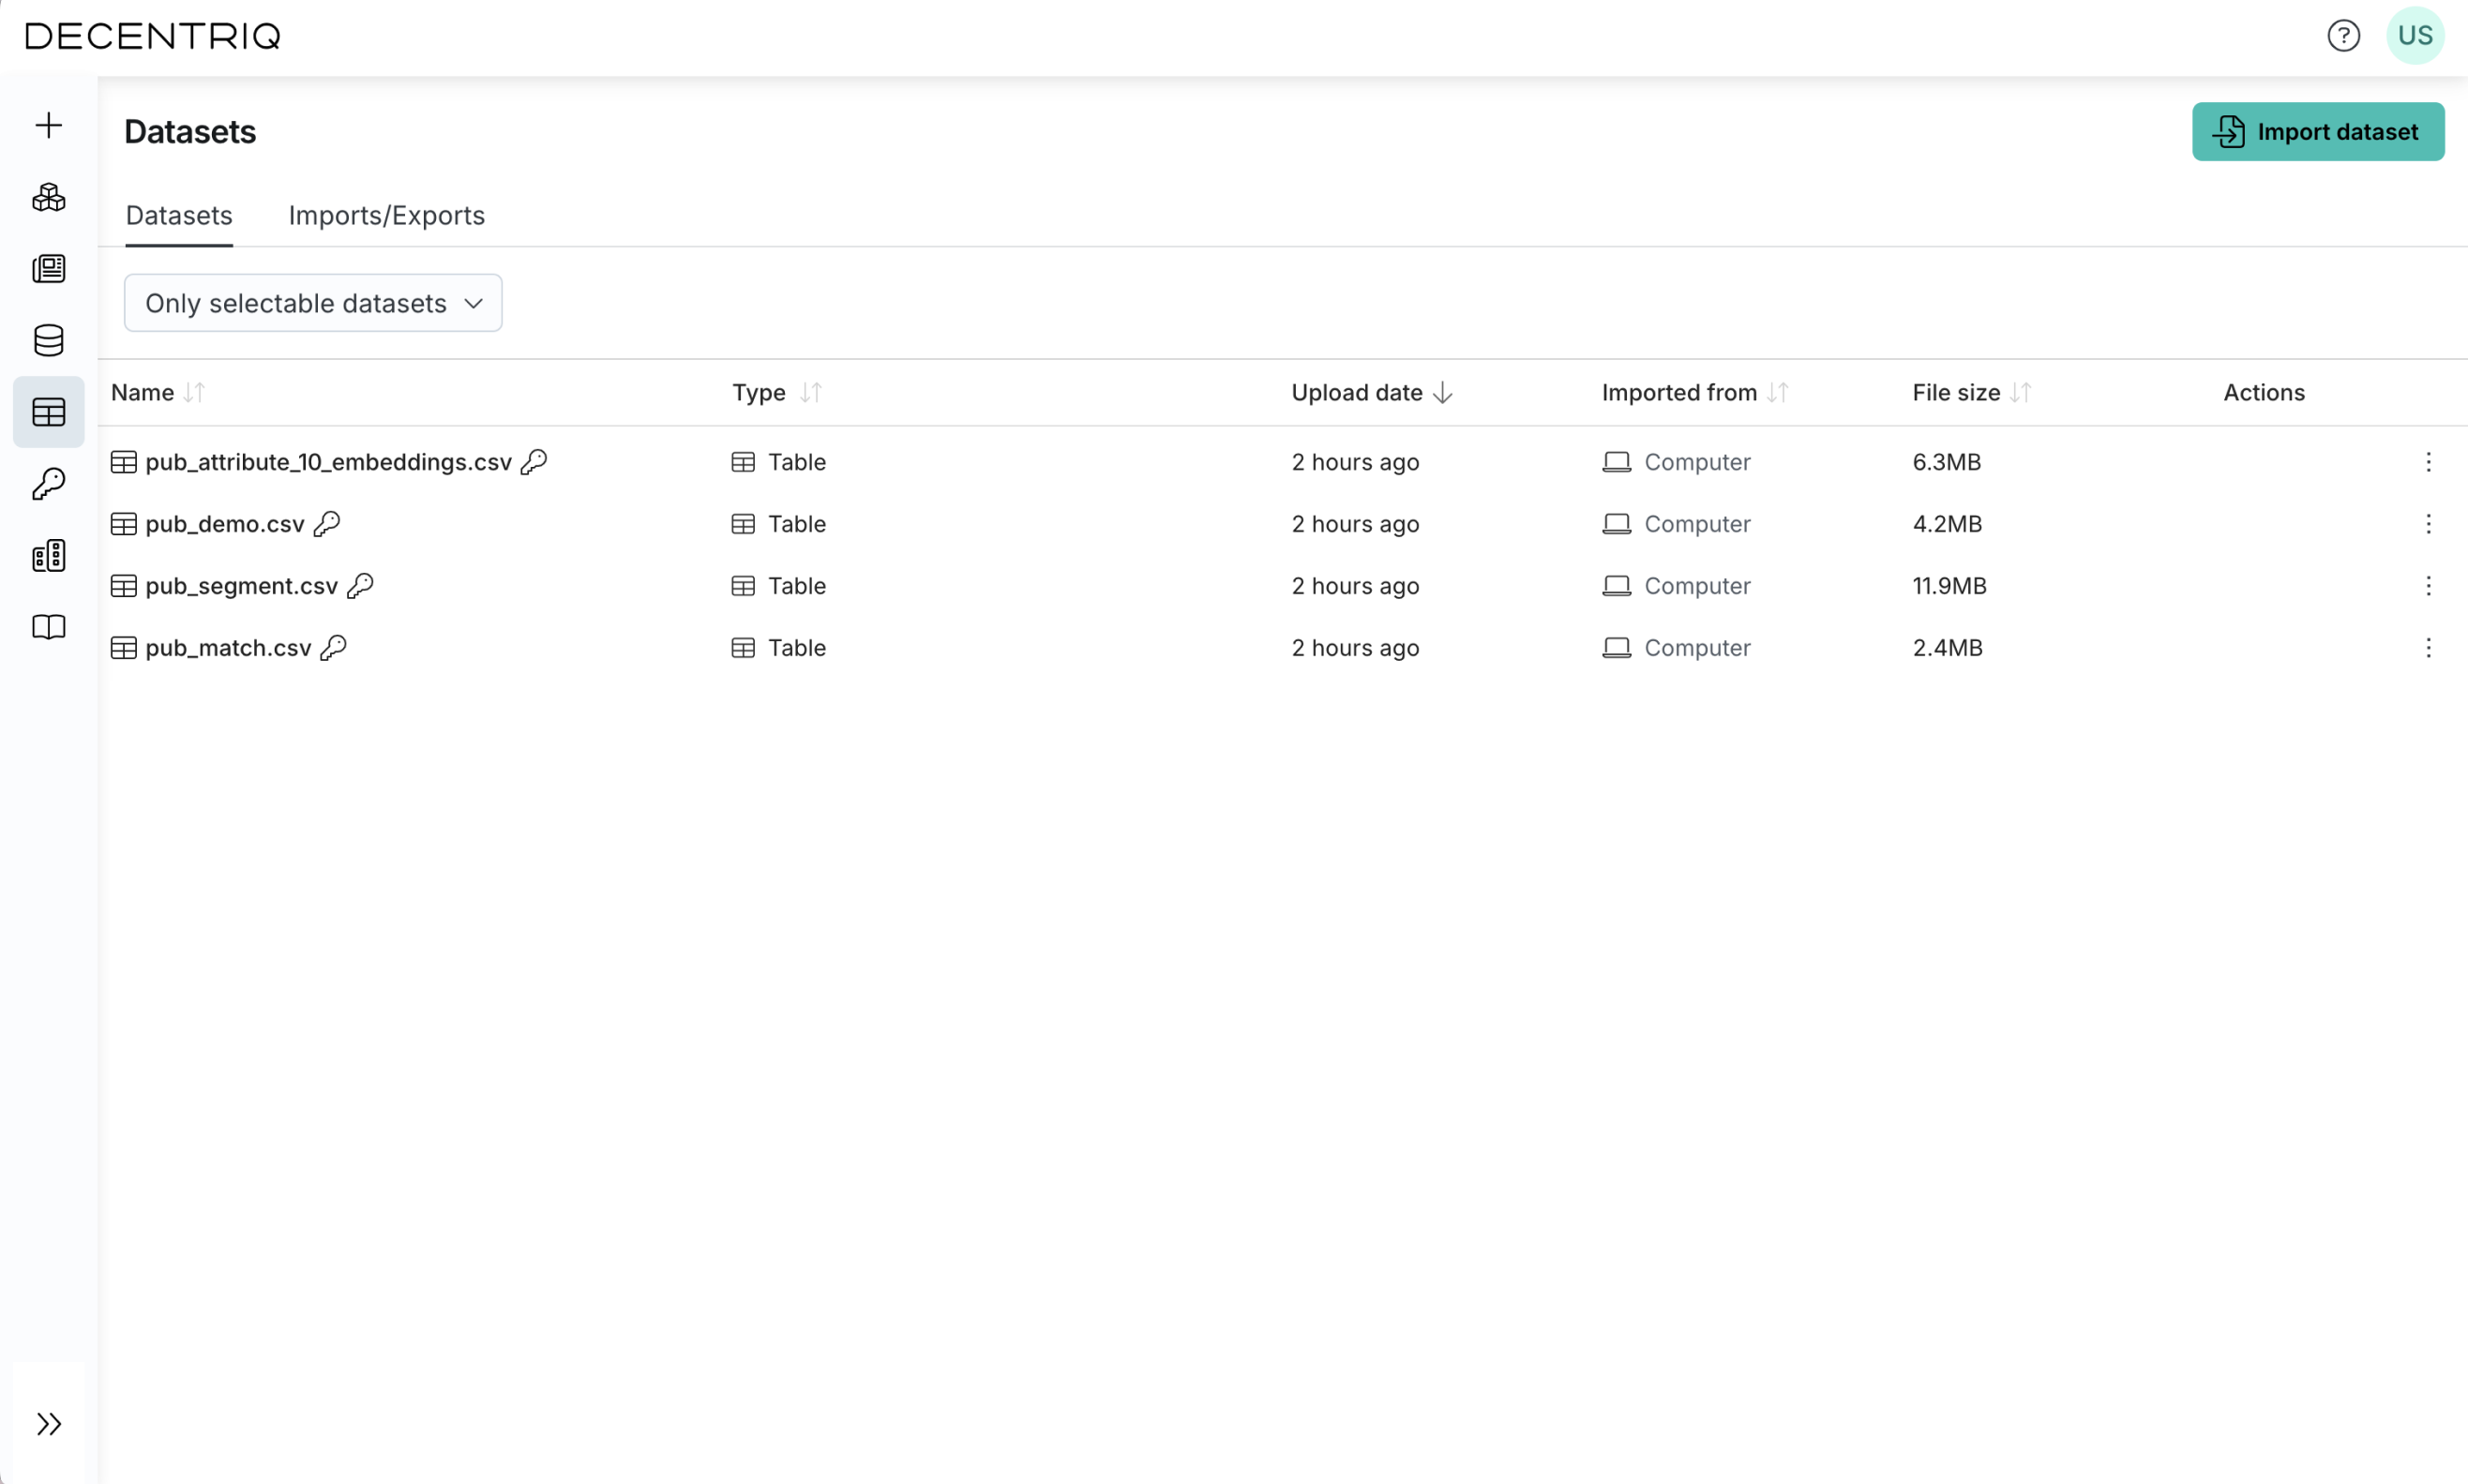Image resolution: width=2468 pixels, height=1484 pixels.
Task: Click the plus icon in sidebar
Action: pyautogui.click(x=48, y=125)
